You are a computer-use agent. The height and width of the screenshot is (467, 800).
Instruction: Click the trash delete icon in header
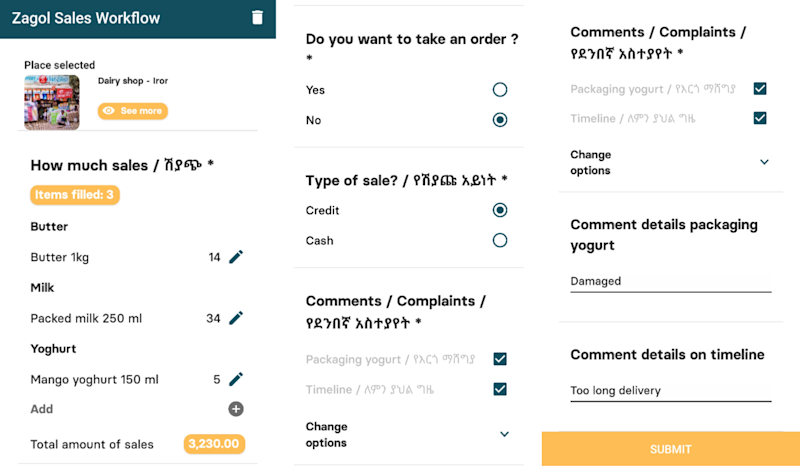tap(258, 18)
